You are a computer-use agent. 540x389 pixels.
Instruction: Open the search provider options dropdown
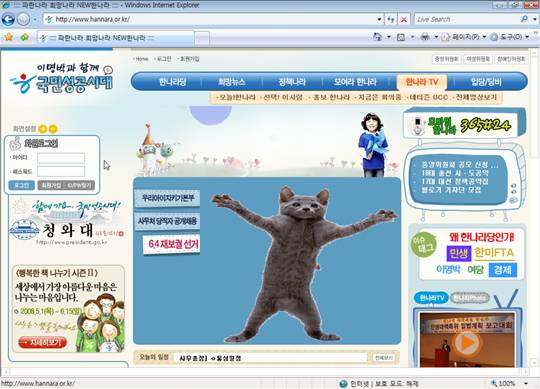[534, 19]
